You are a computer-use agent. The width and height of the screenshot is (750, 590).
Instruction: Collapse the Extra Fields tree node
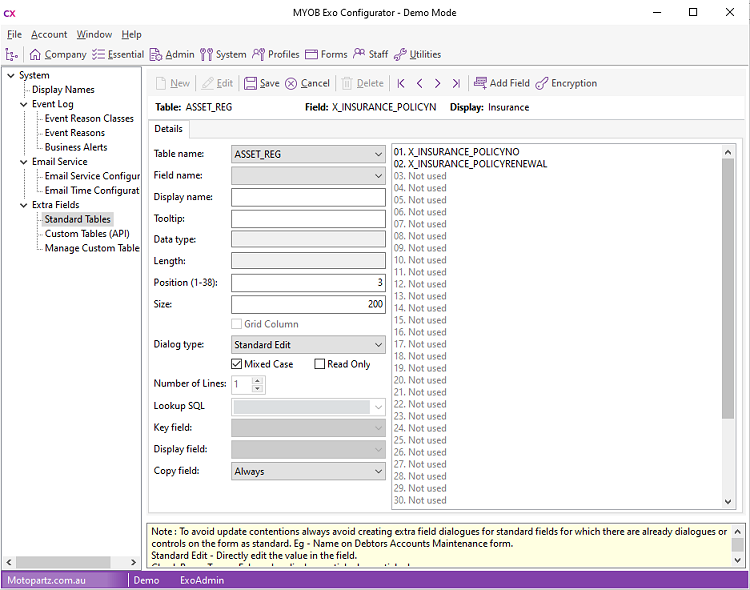pyautogui.click(x=23, y=205)
